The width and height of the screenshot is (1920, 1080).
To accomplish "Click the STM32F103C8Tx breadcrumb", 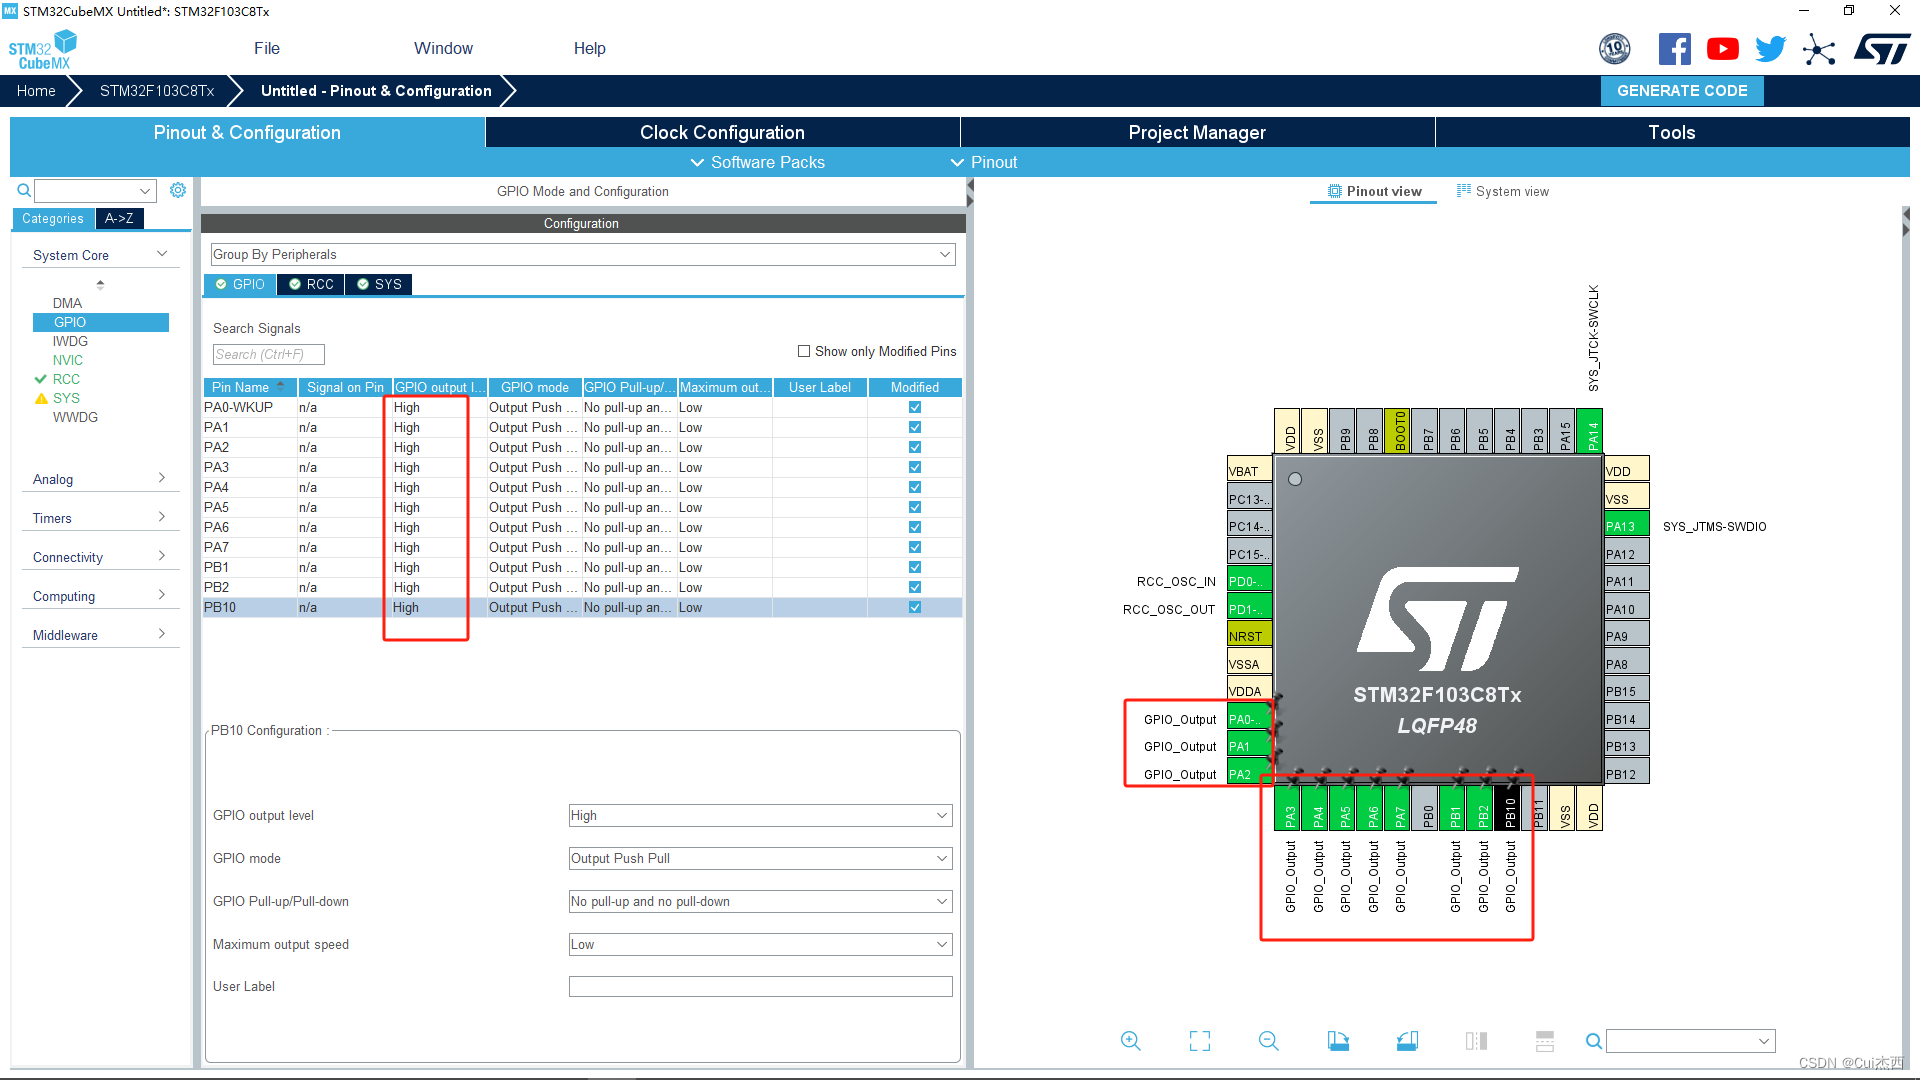I will coord(157,91).
